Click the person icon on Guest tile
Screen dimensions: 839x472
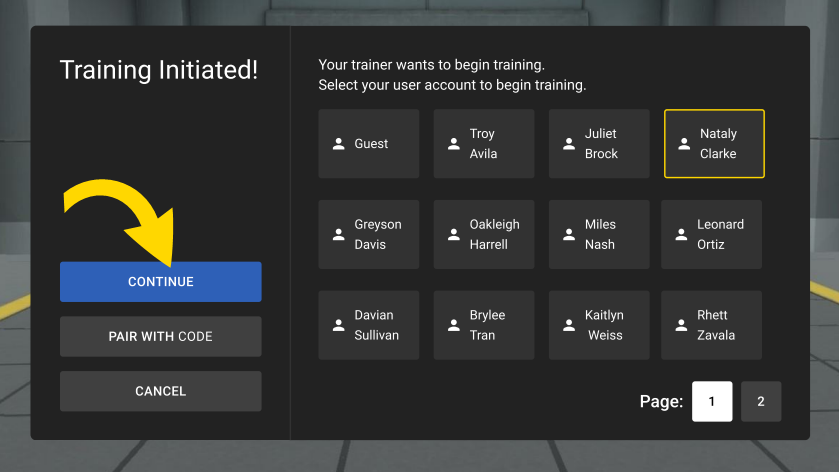(339, 144)
